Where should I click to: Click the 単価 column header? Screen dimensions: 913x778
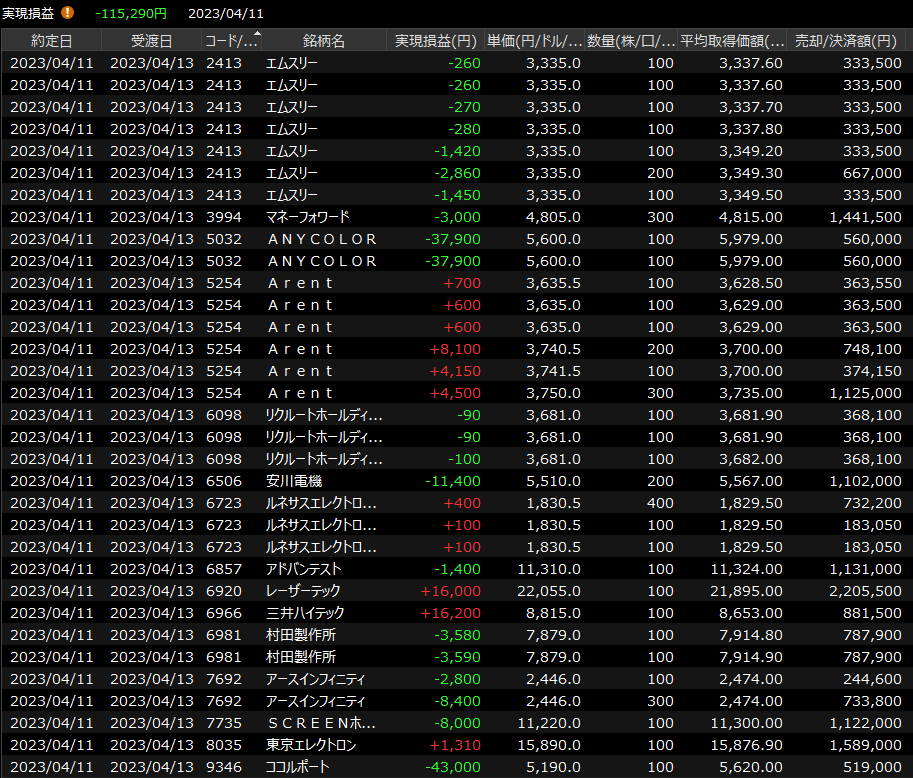click(534, 41)
